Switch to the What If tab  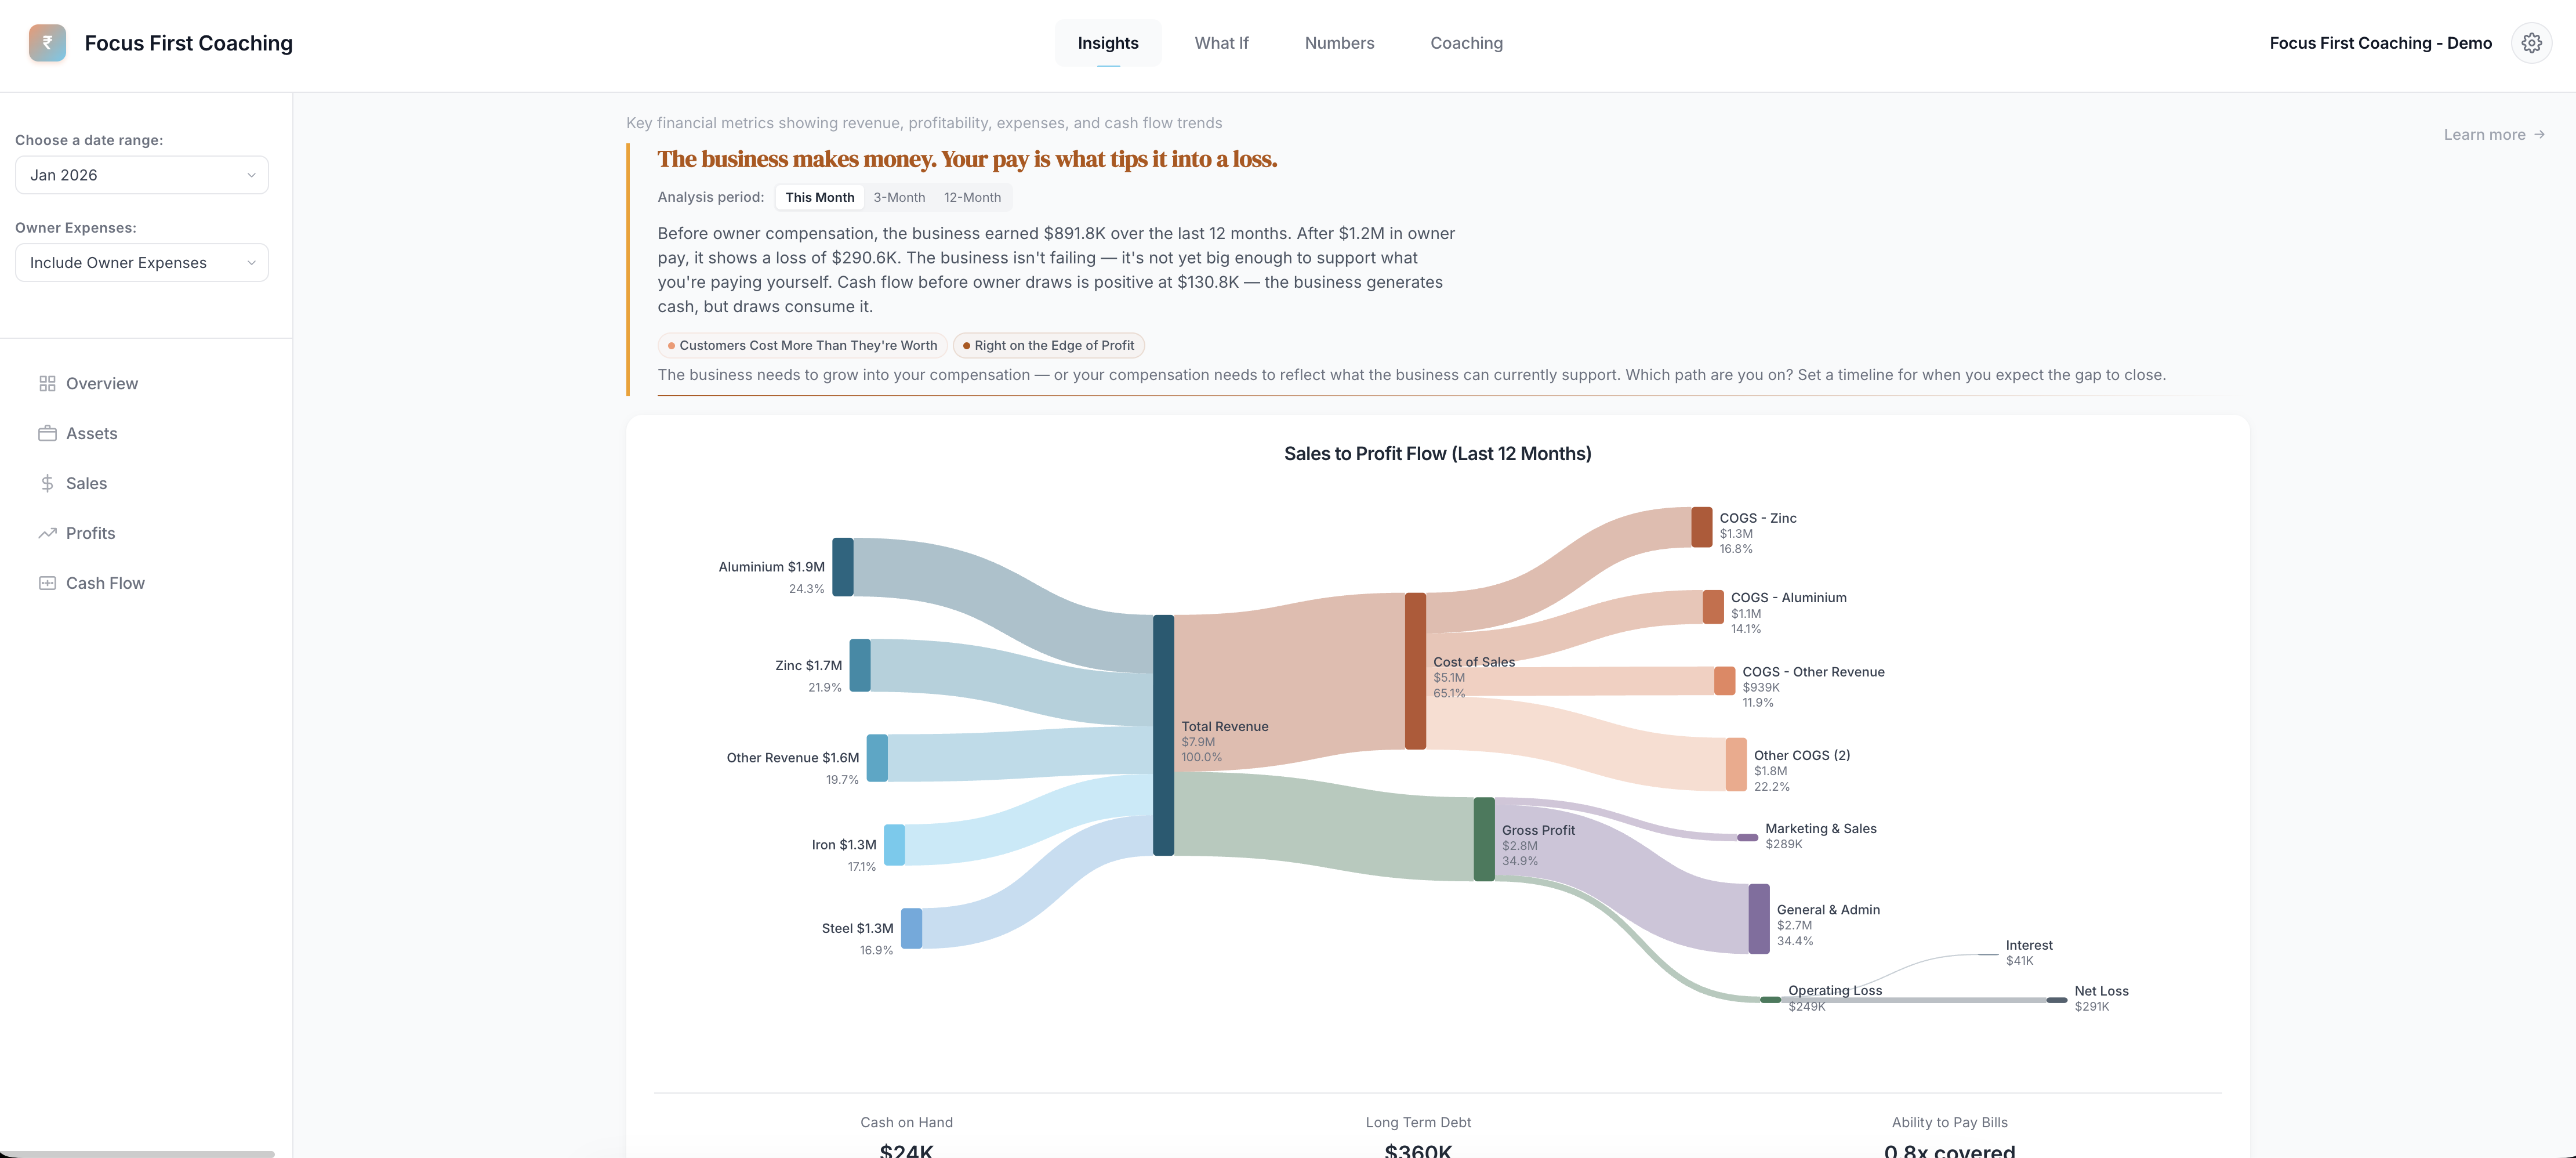1221,42
